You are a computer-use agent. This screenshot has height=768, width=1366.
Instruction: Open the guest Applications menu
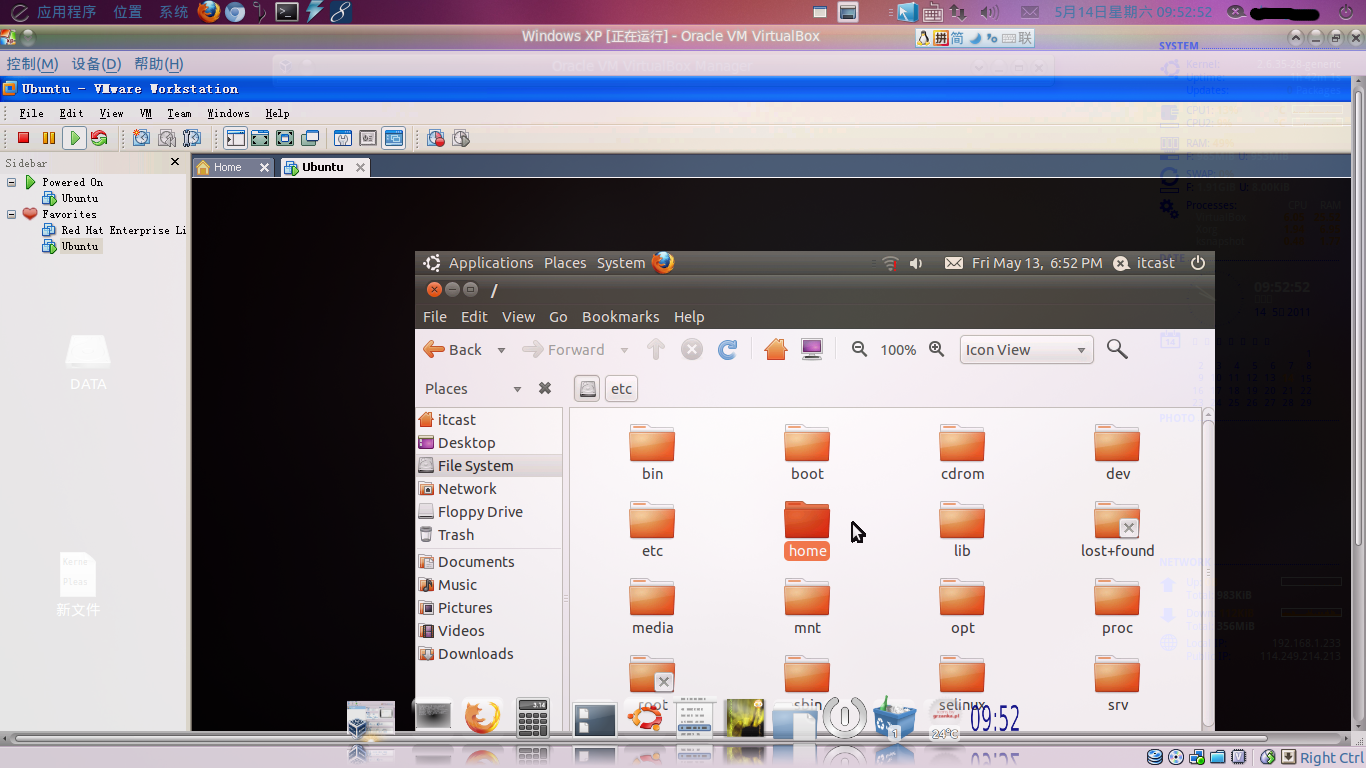[x=491, y=263]
